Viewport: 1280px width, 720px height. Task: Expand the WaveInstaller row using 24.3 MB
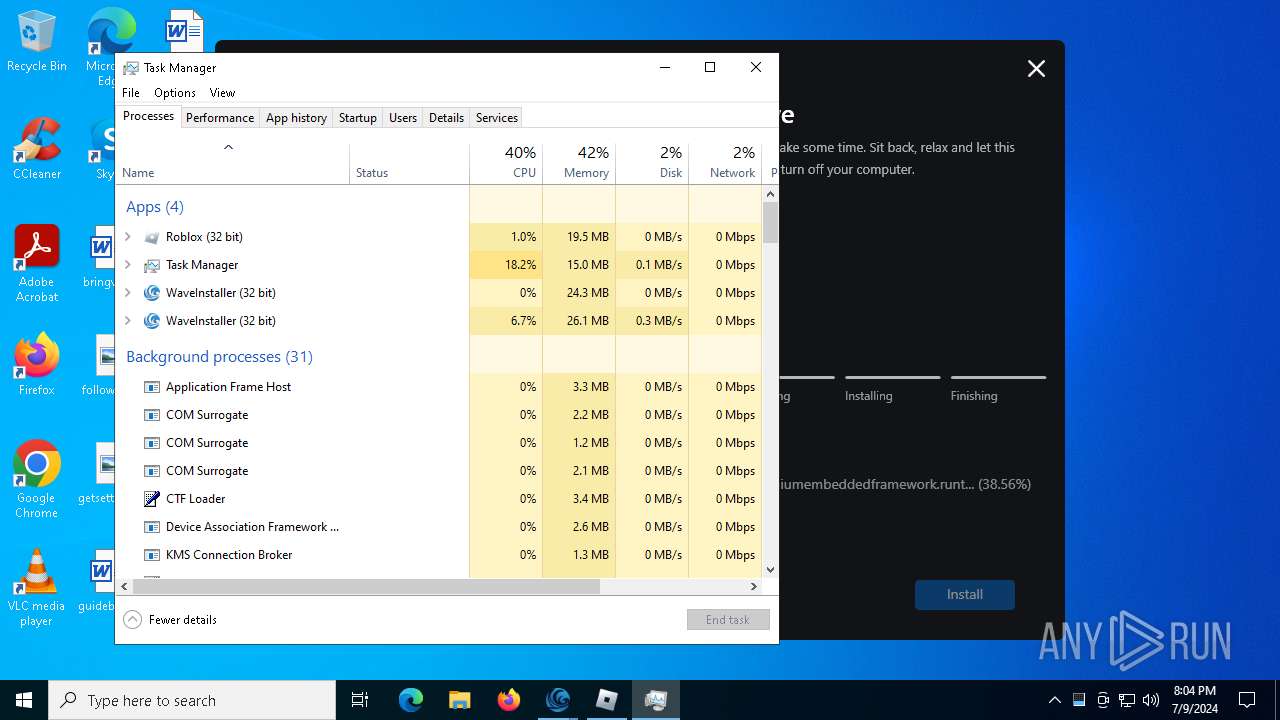click(128, 293)
